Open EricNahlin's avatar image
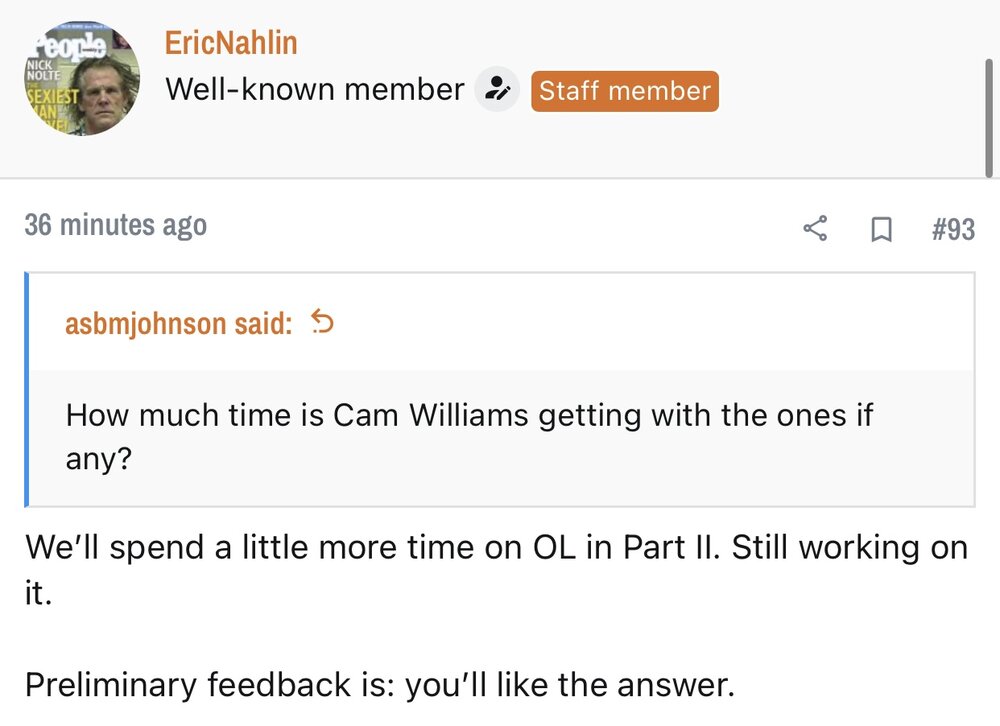 click(x=80, y=78)
